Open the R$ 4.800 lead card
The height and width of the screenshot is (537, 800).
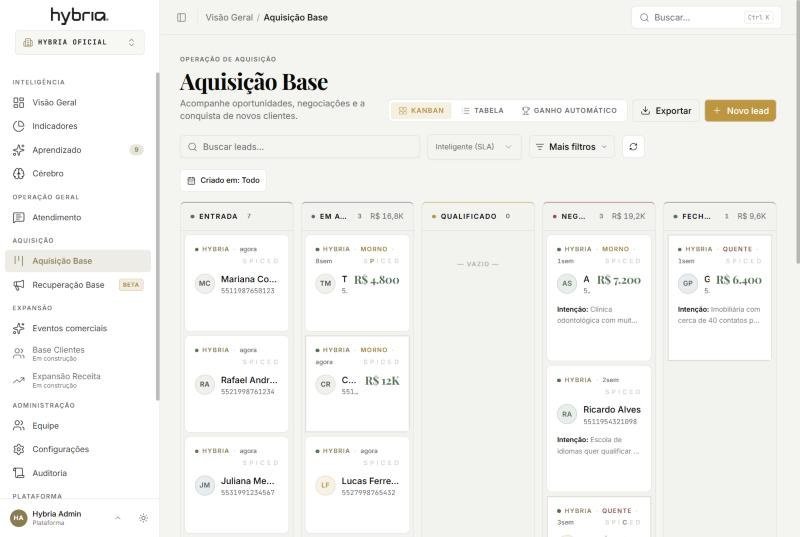(x=357, y=283)
